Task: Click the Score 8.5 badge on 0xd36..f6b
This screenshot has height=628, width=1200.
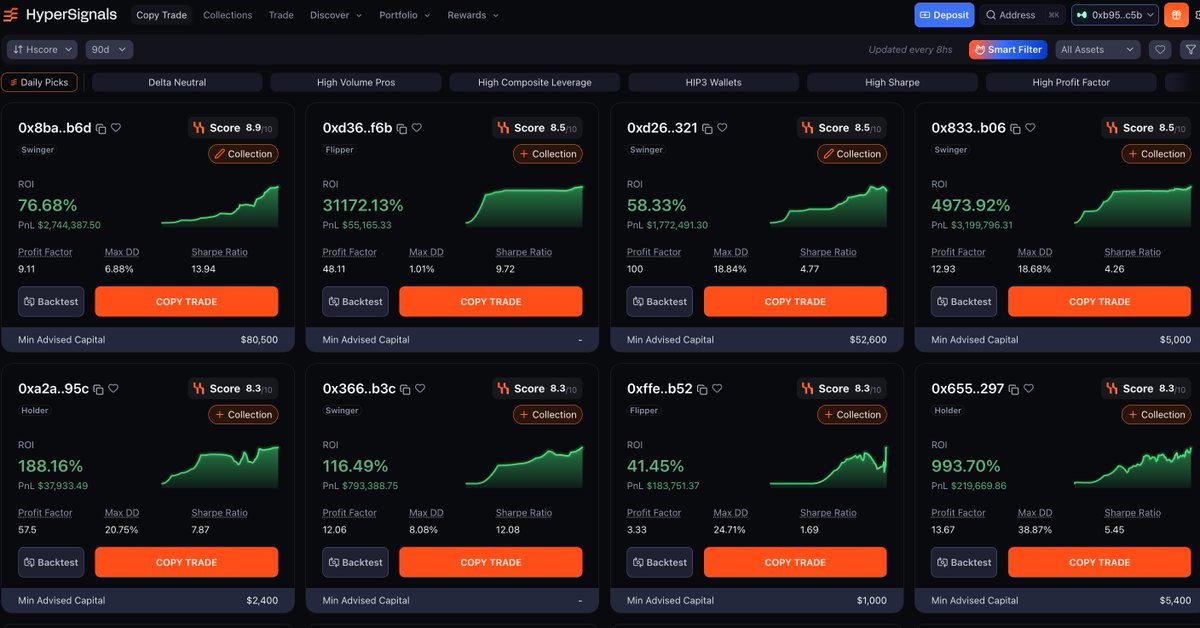Action: click(537, 128)
